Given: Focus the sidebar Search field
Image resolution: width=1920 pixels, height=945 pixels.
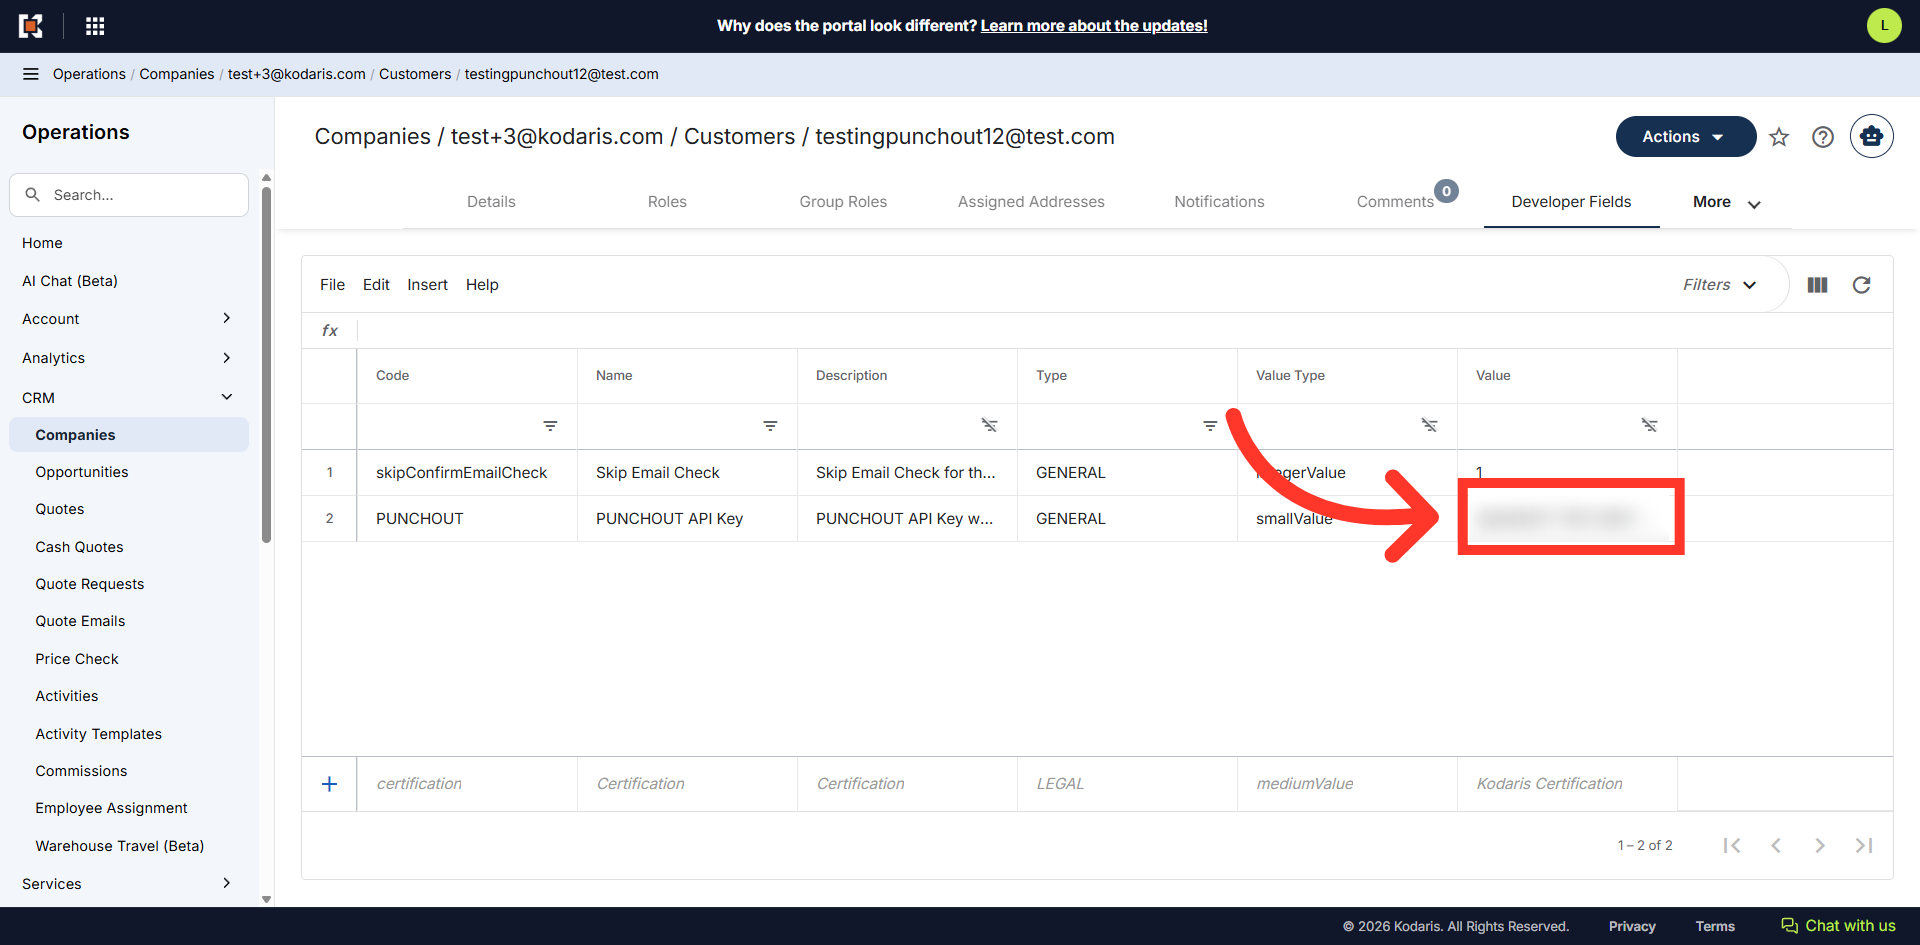Looking at the screenshot, I should click(129, 195).
